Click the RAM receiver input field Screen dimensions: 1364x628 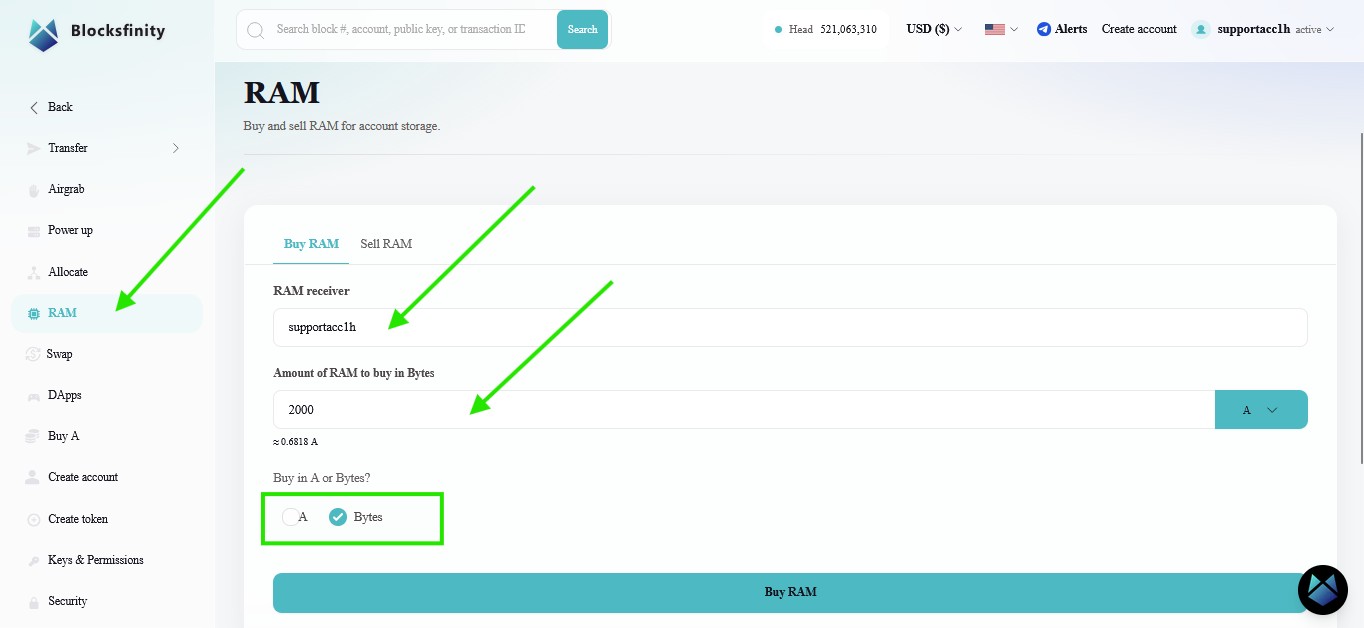pyautogui.click(x=790, y=327)
